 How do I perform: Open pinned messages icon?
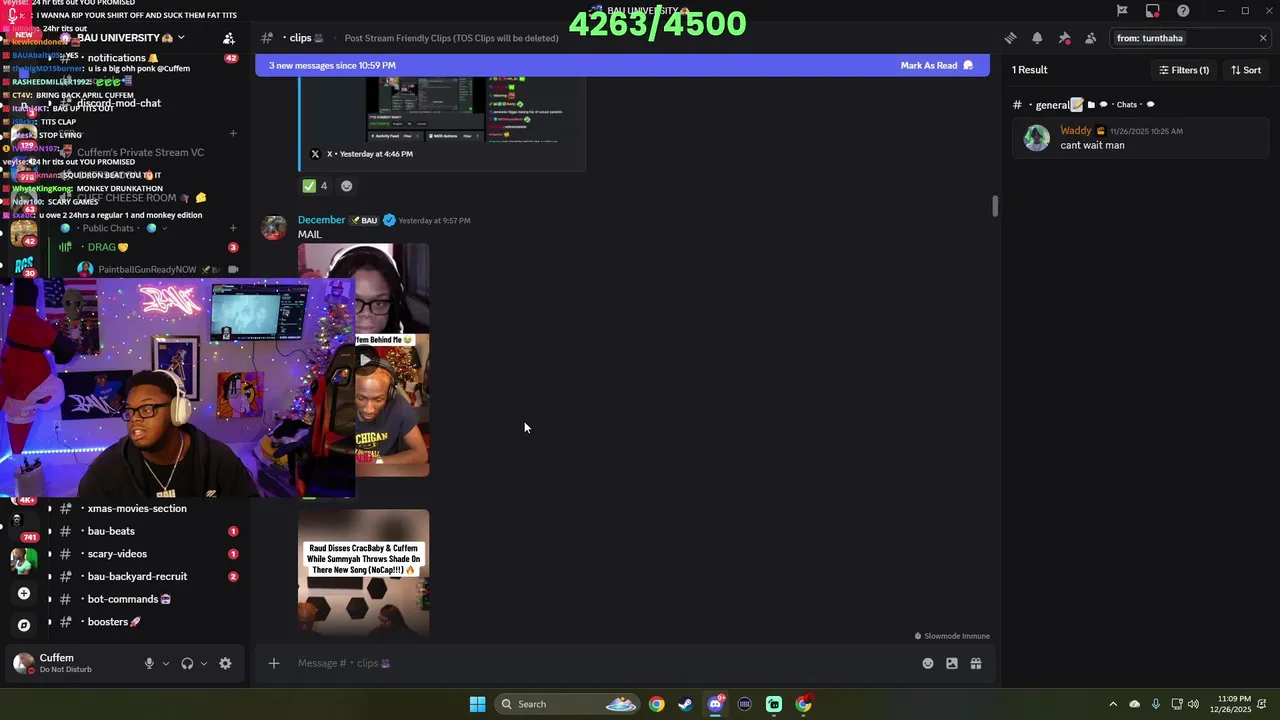[1064, 38]
